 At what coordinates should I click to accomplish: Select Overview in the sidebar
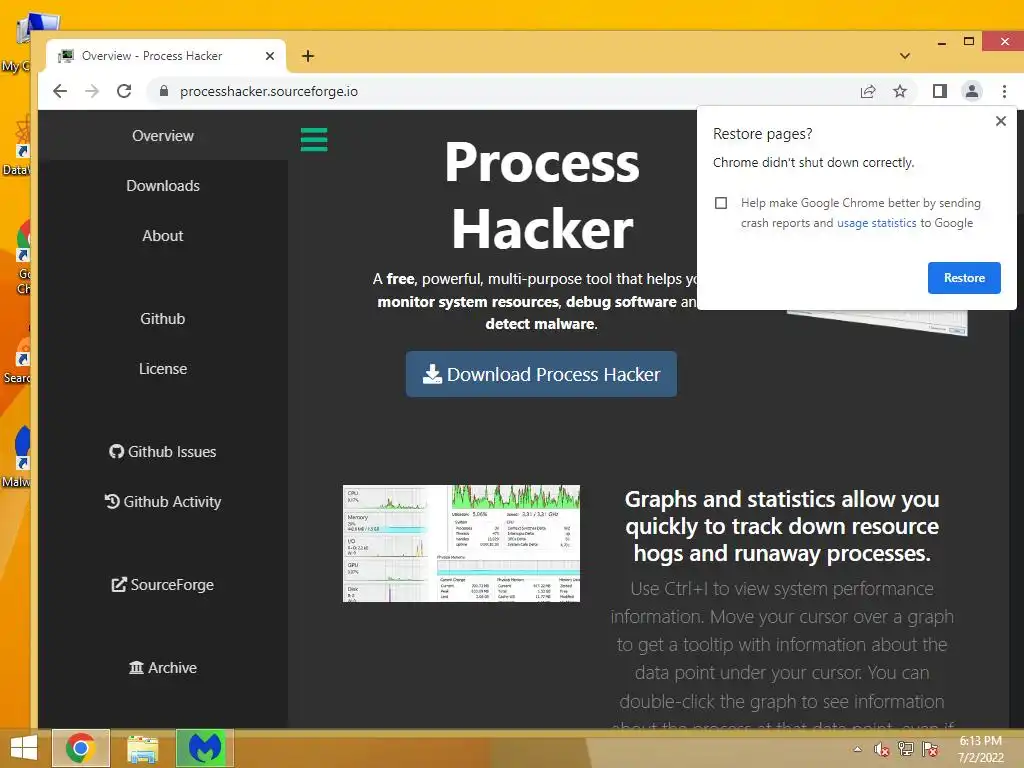coord(163,136)
